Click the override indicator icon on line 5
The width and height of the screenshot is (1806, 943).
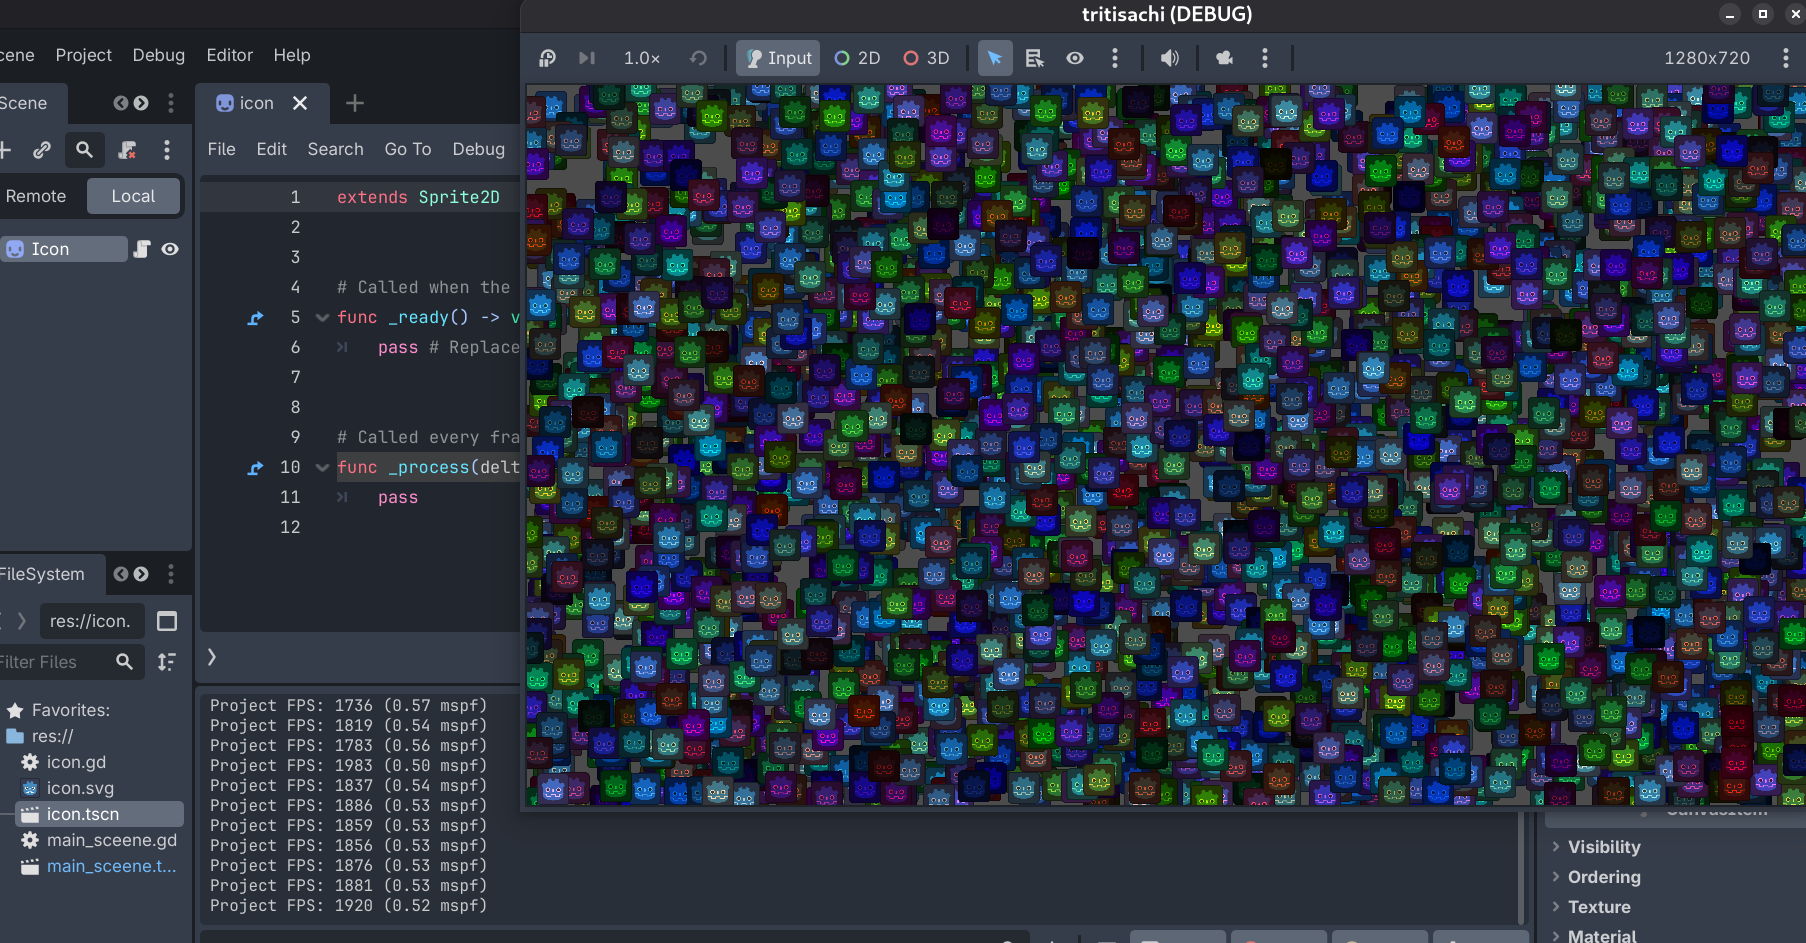point(256,318)
